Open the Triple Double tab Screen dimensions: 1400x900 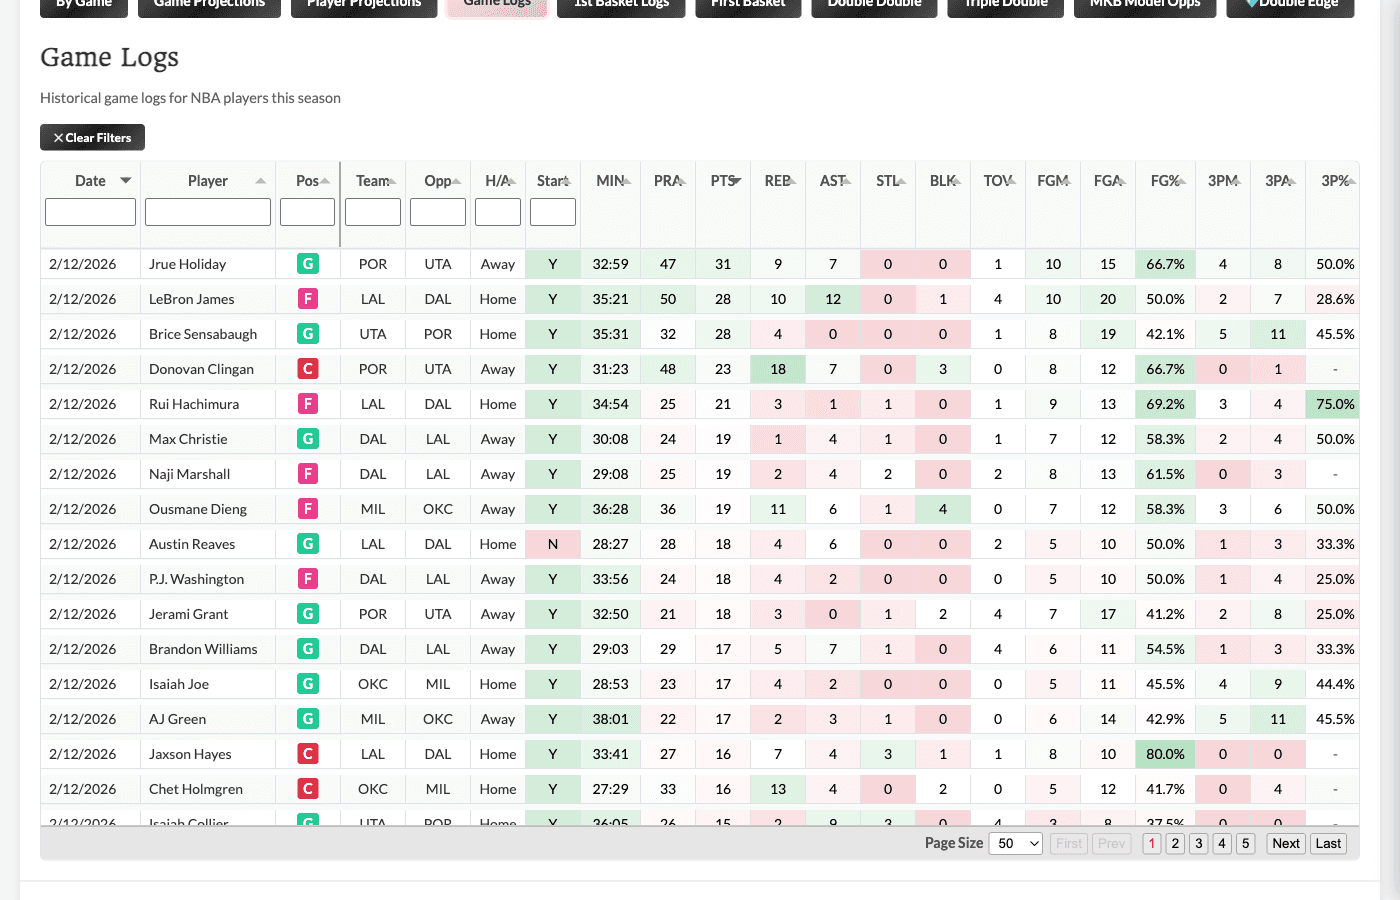[1005, 3]
